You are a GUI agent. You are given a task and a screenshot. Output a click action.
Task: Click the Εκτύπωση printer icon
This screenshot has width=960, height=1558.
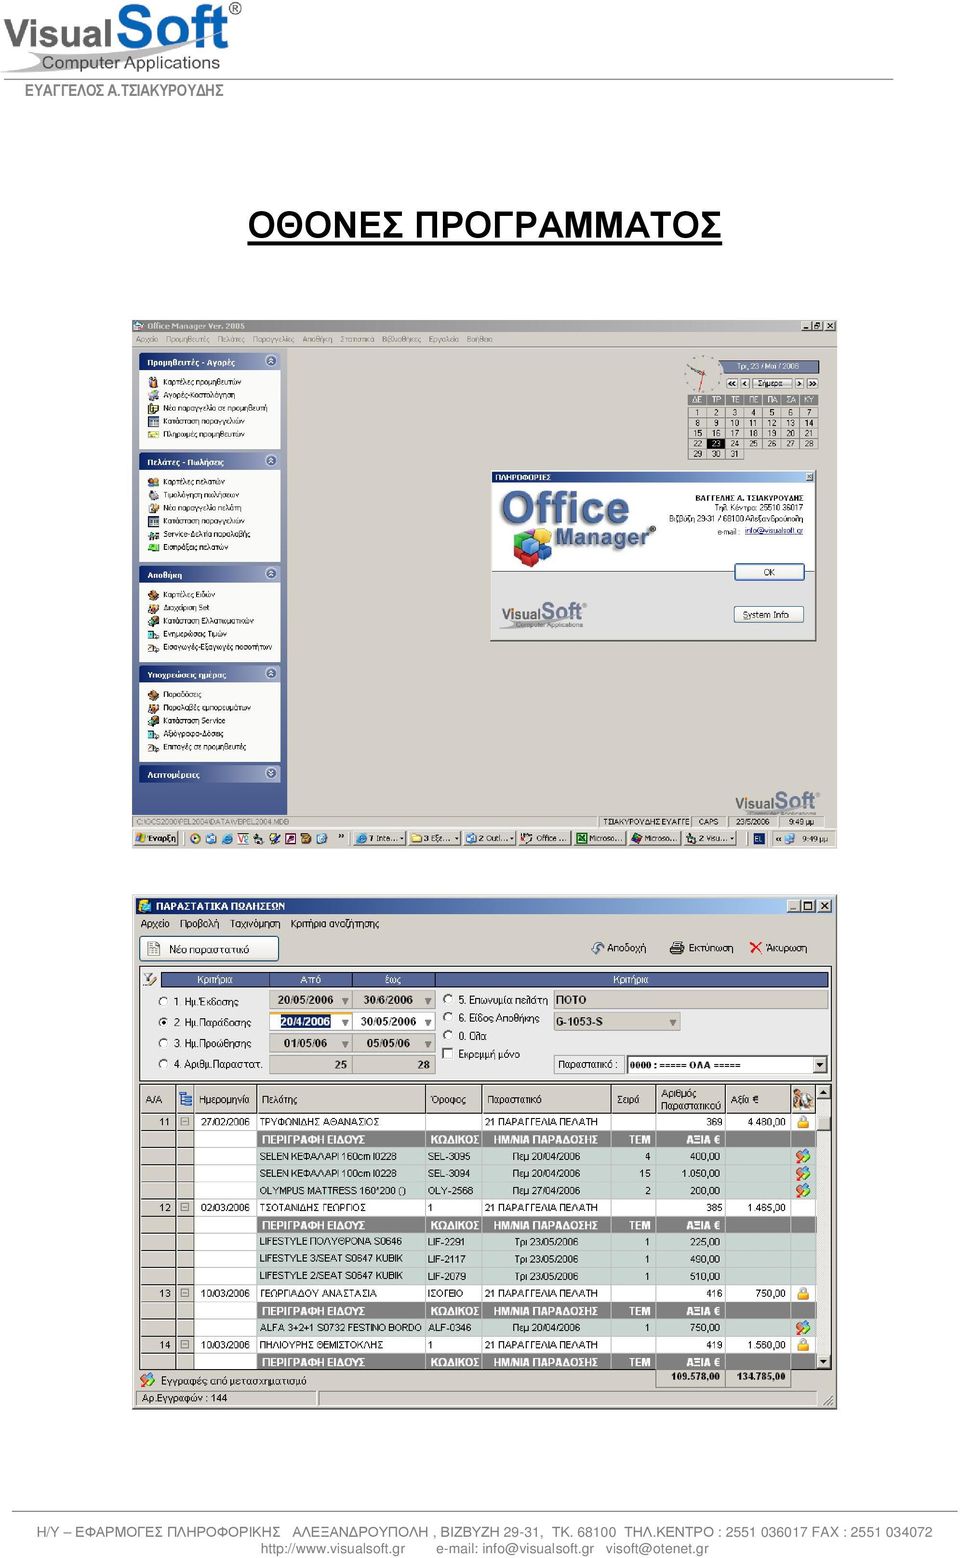[x=677, y=948]
